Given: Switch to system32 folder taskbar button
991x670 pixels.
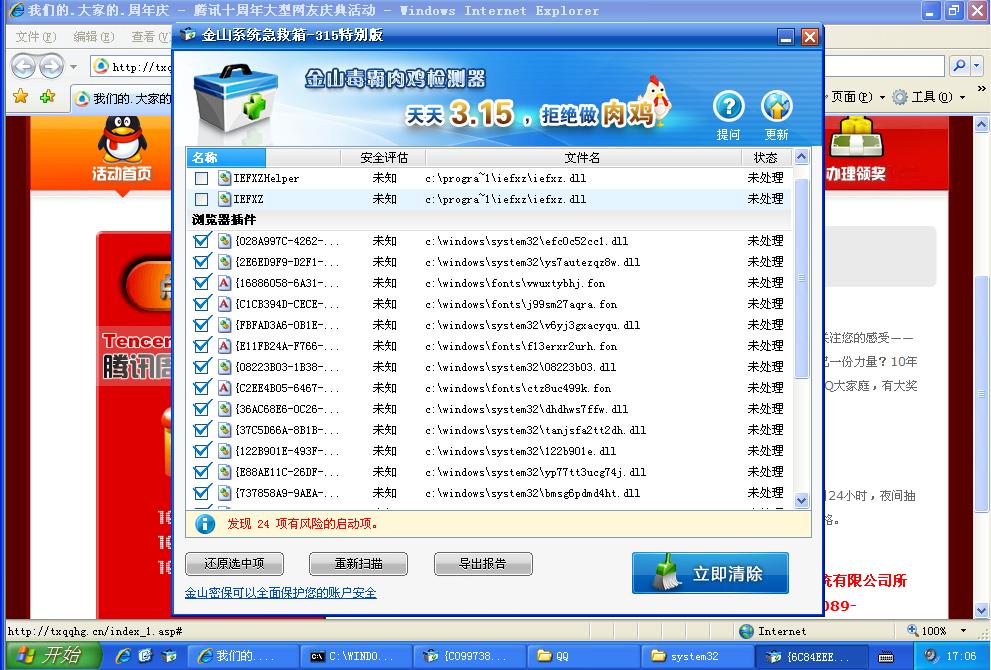Looking at the screenshot, I should pyautogui.click(x=695, y=656).
